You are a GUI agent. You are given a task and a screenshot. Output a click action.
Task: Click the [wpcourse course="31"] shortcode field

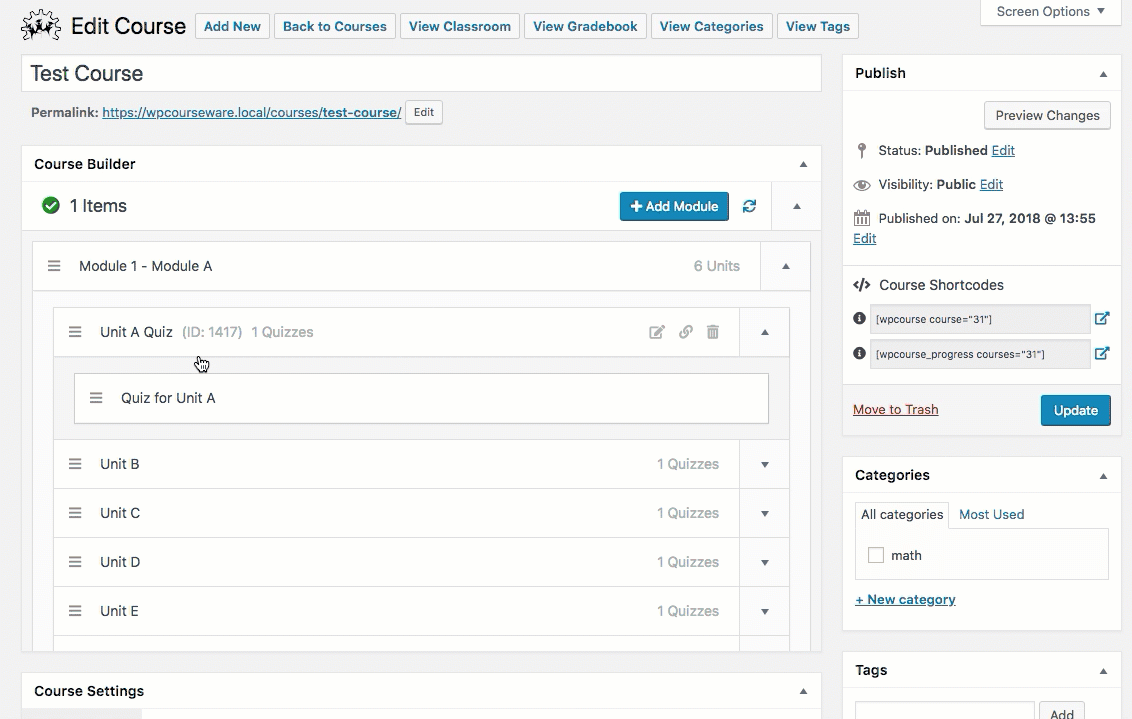pyautogui.click(x=980, y=319)
